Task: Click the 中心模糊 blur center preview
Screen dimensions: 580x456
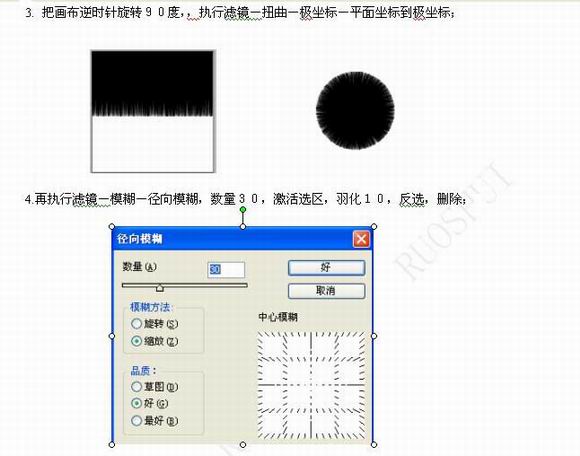Action: tap(311, 385)
